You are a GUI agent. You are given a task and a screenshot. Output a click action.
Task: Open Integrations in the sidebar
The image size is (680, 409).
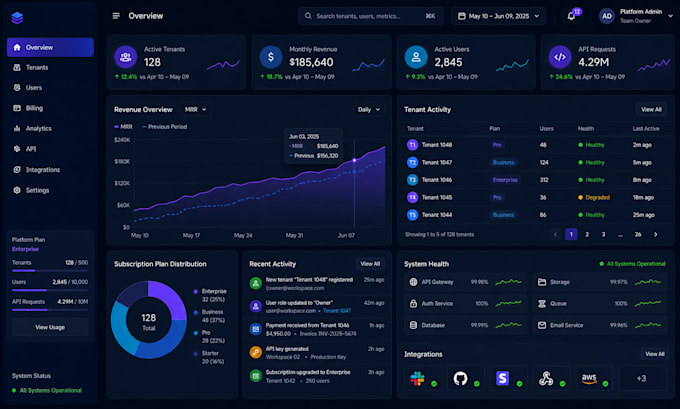tap(50, 170)
